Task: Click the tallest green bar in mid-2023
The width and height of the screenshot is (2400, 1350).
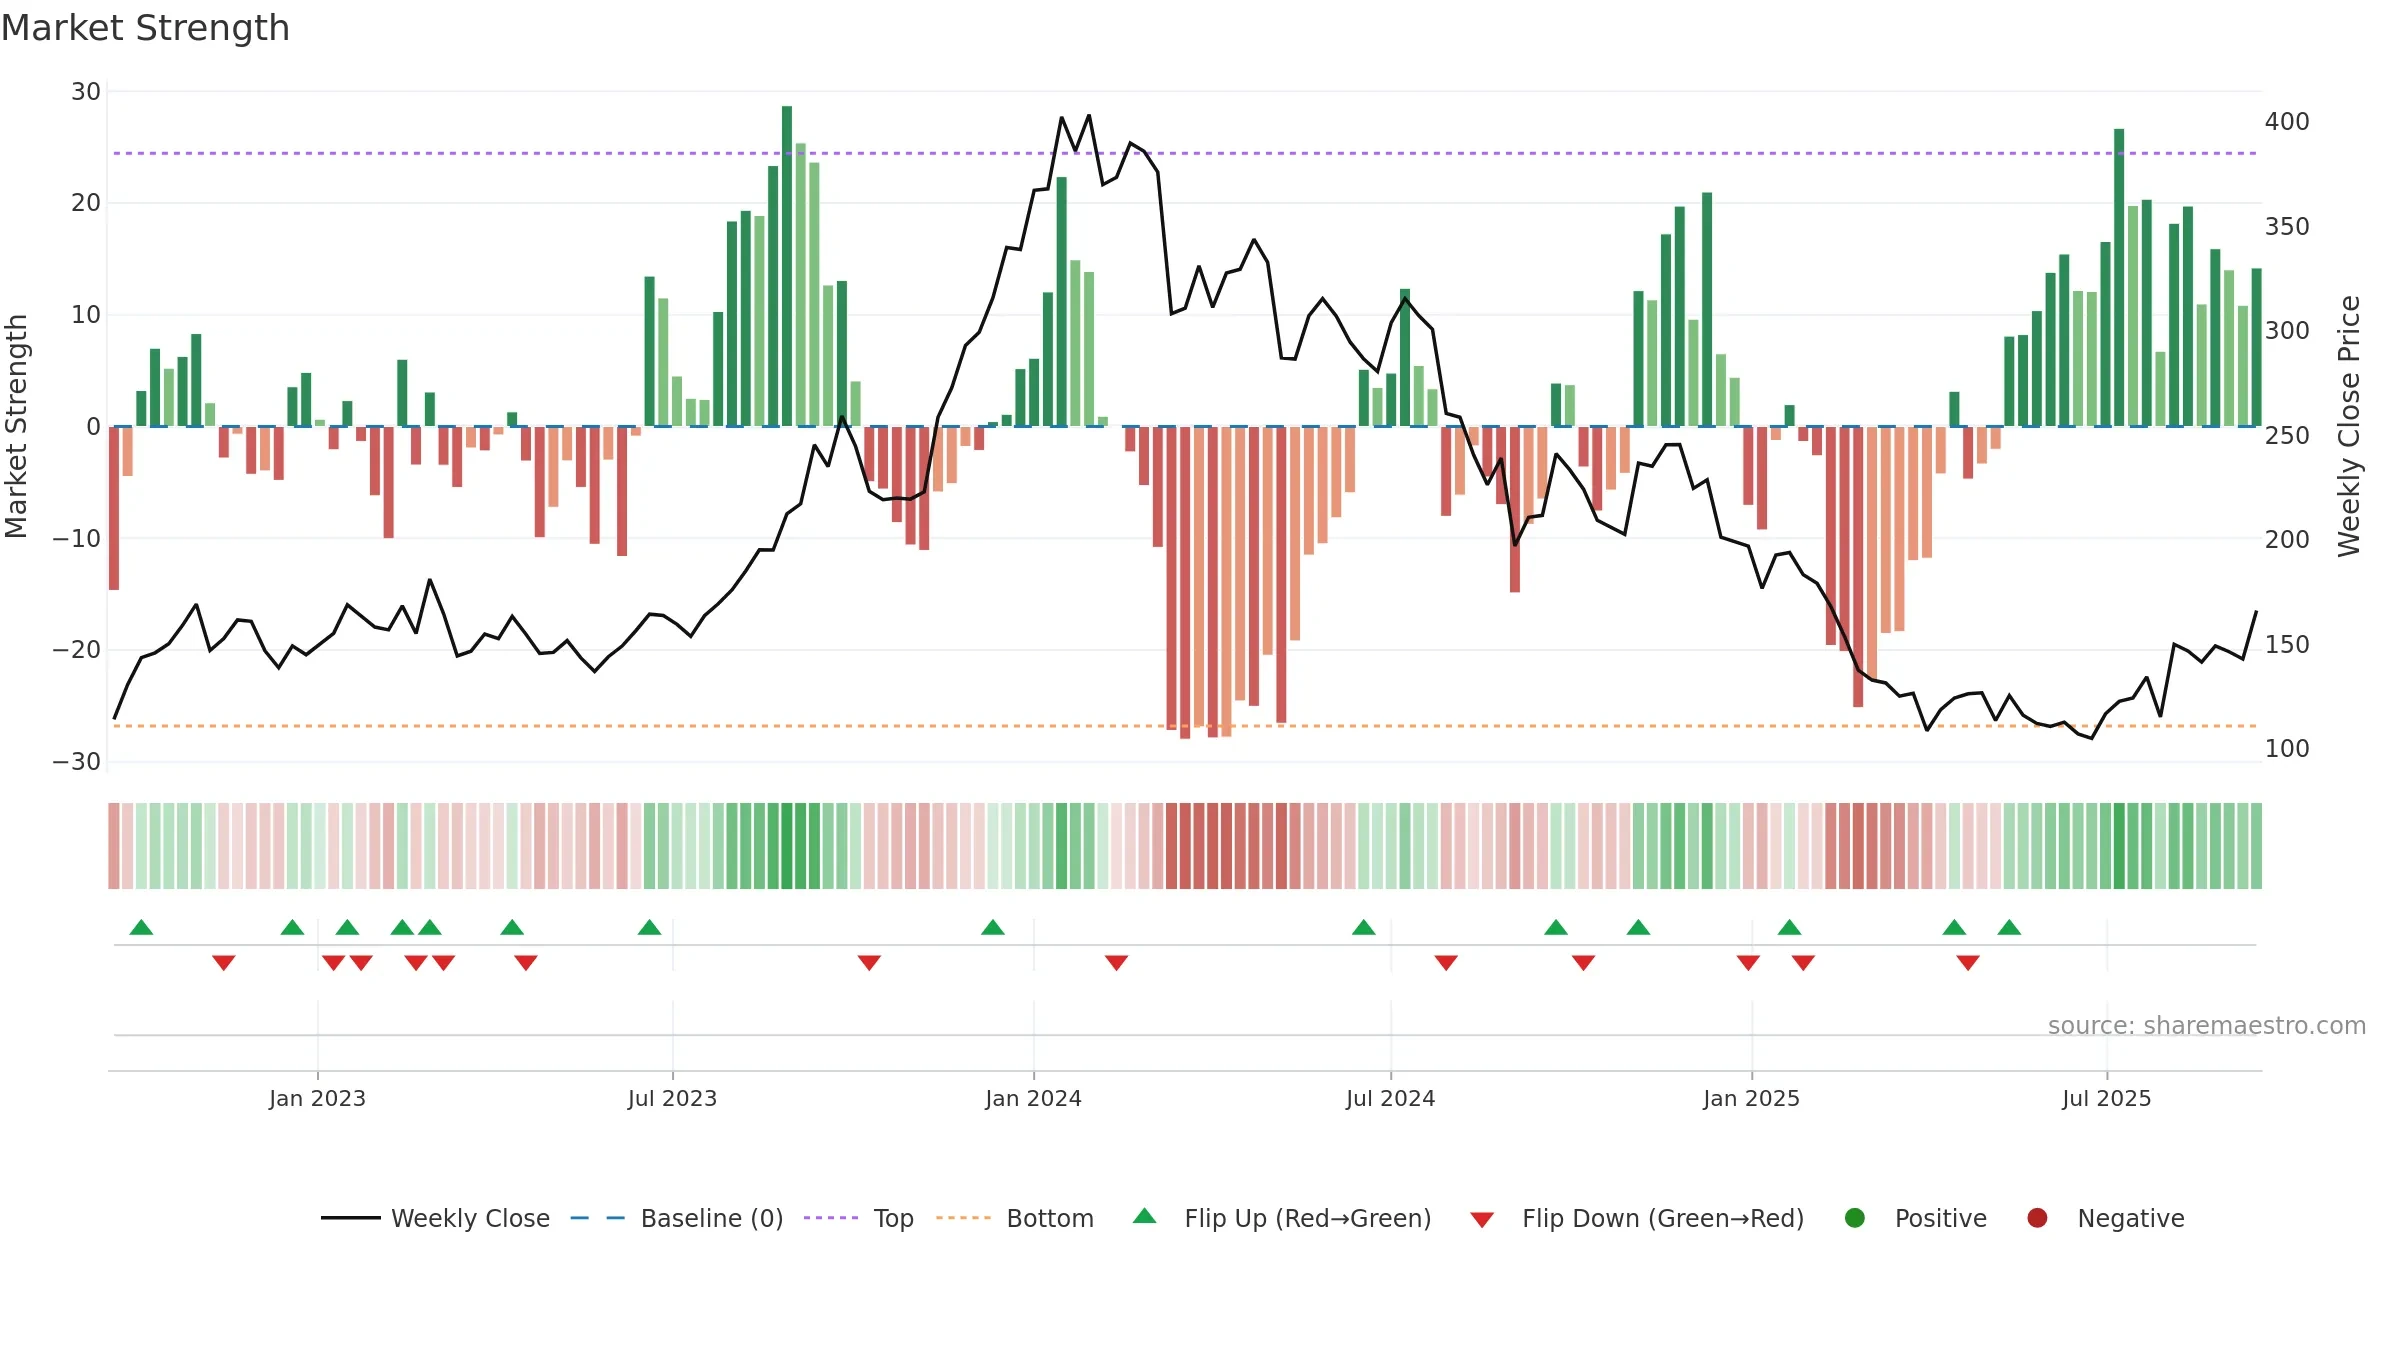Action: [787, 266]
